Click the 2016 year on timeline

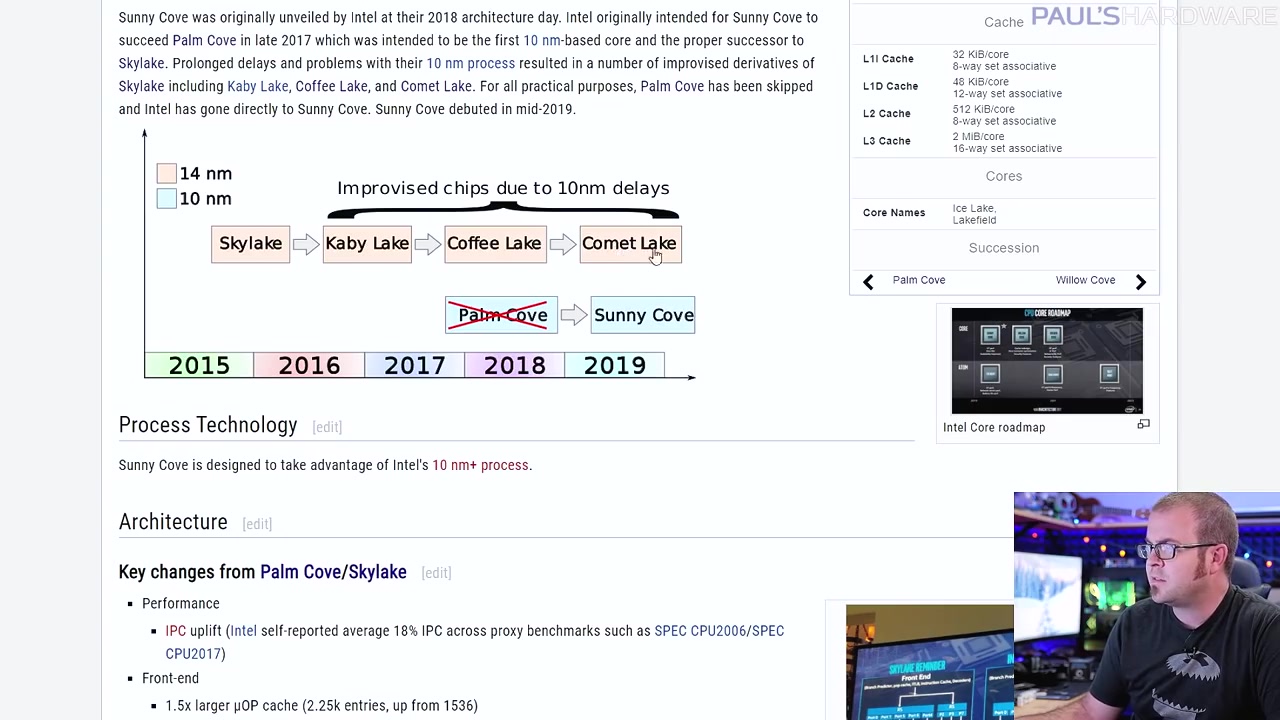309,366
